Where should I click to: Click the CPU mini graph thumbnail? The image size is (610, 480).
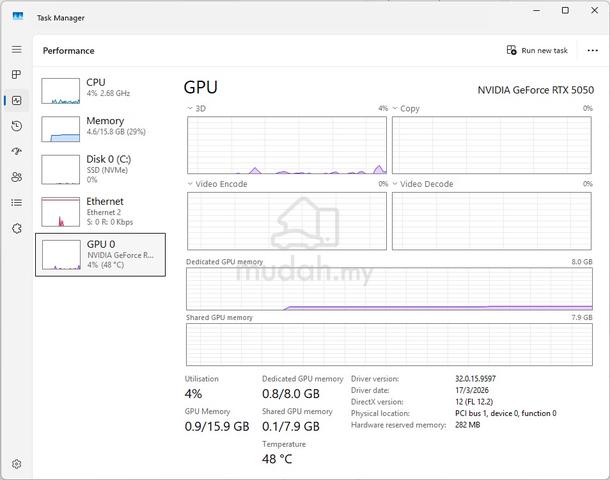click(x=60, y=91)
